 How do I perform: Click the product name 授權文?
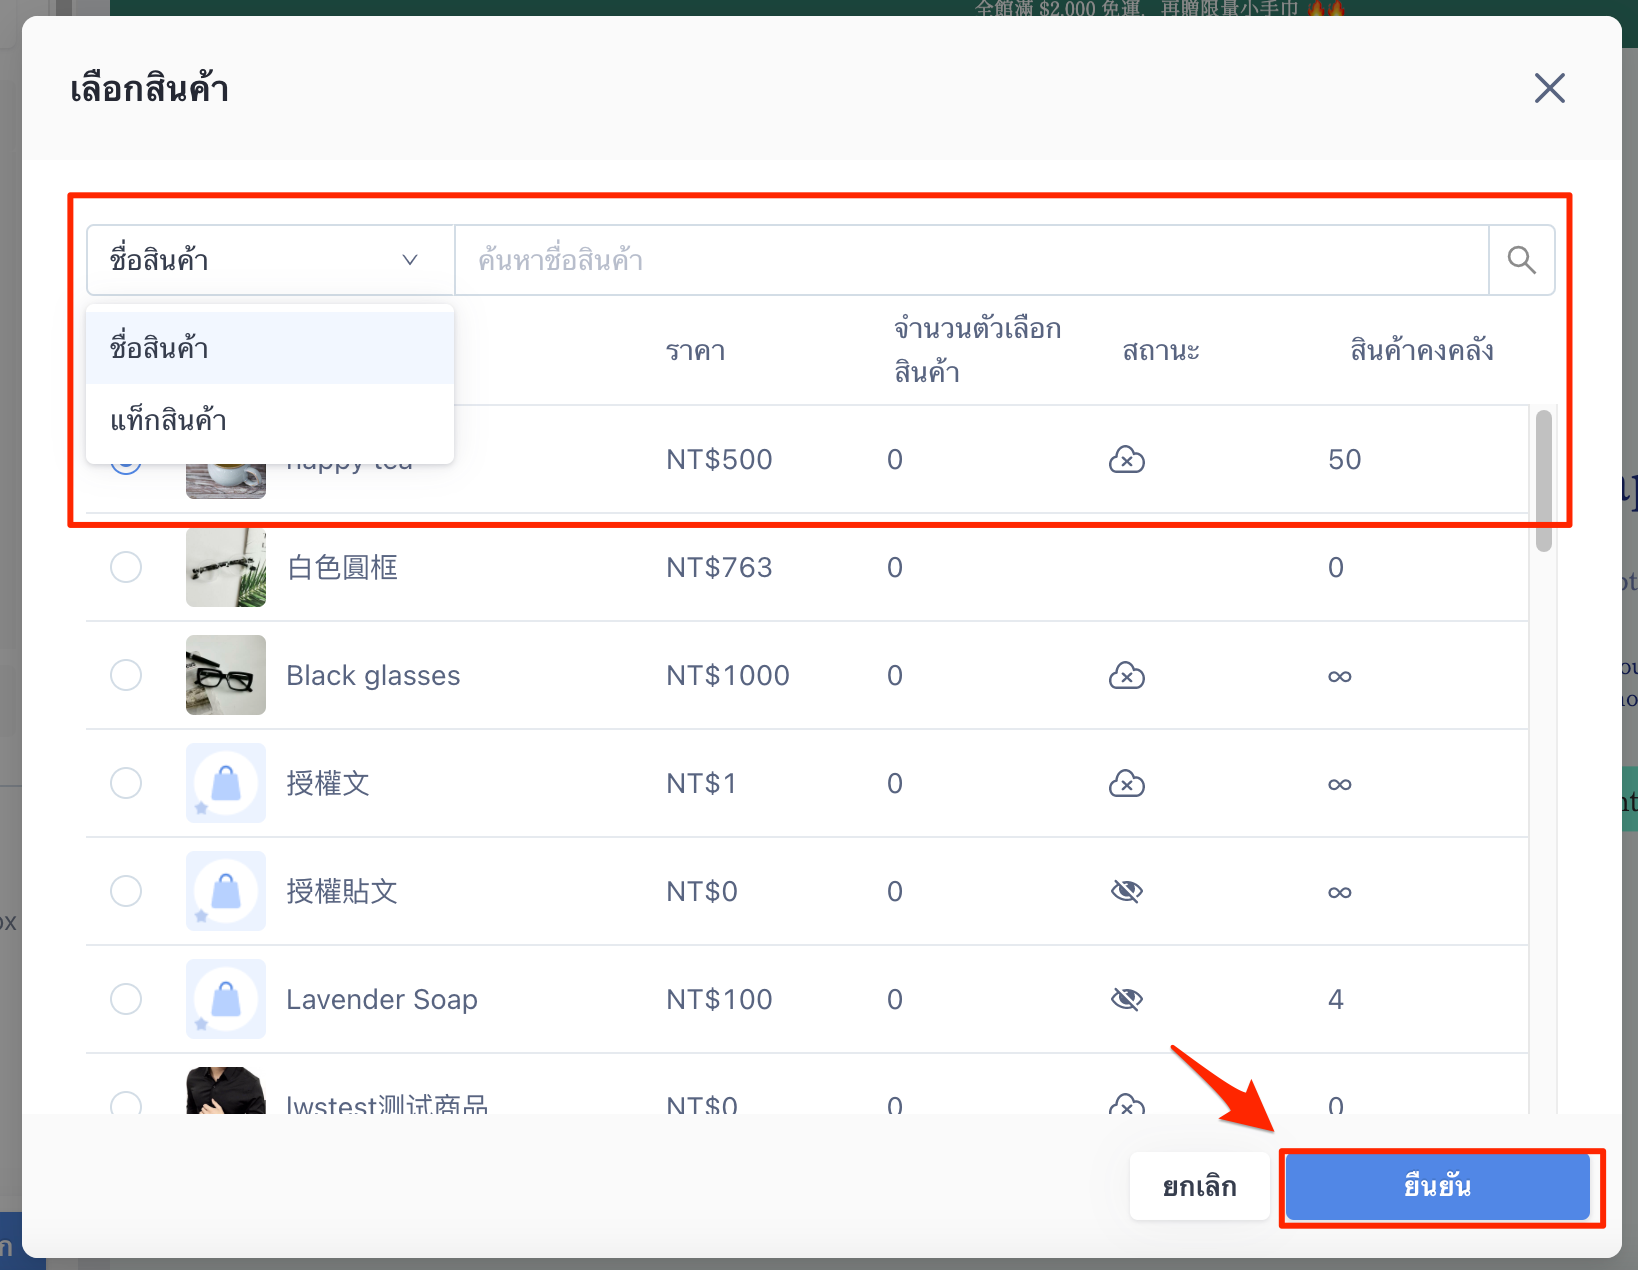328,783
